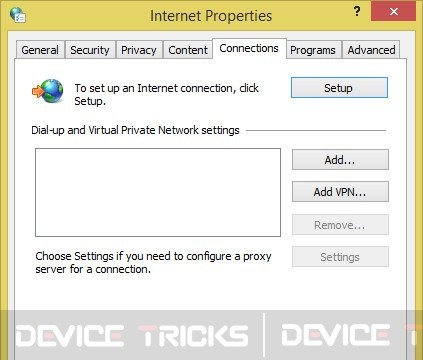
Task: Open the Programs tab
Action: click(313, 50)
